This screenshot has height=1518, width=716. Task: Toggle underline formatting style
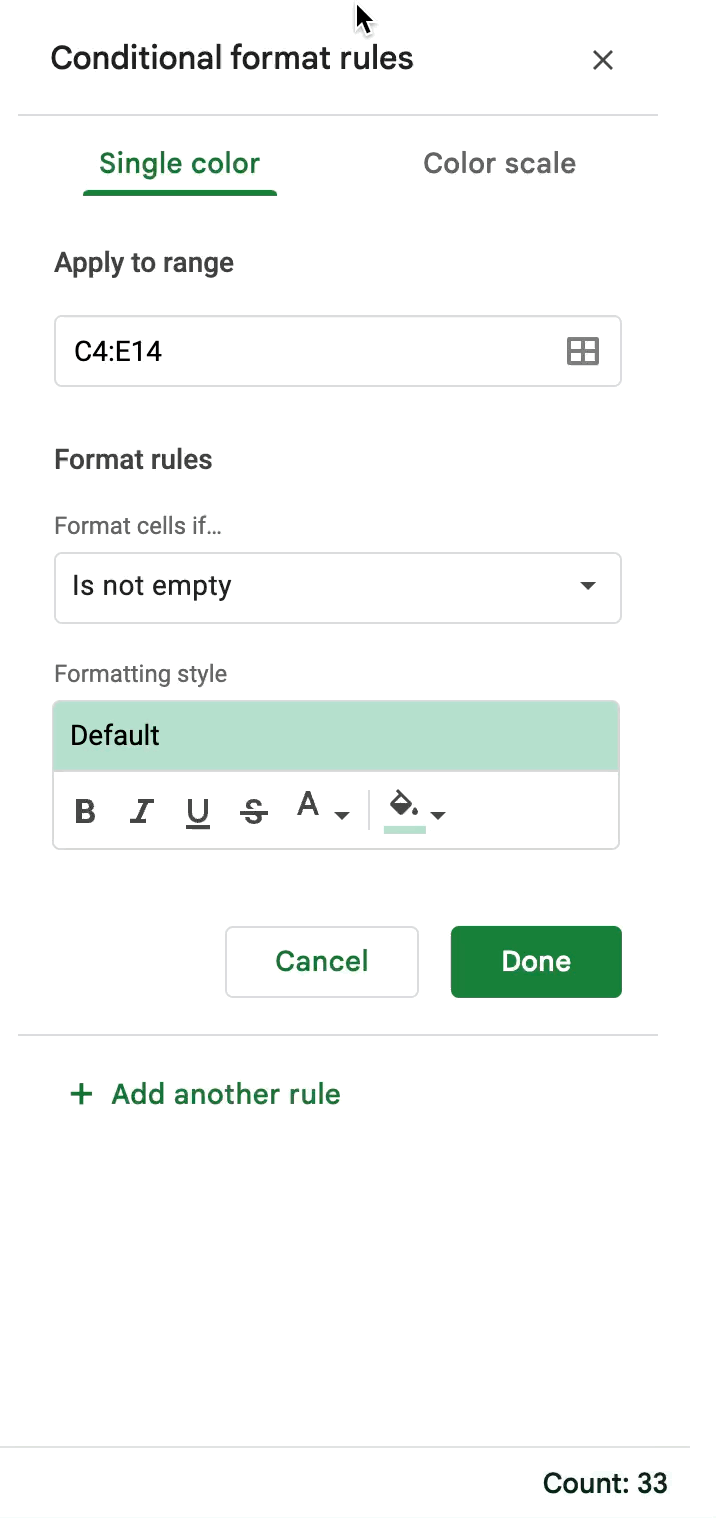(x=198, y=811)
